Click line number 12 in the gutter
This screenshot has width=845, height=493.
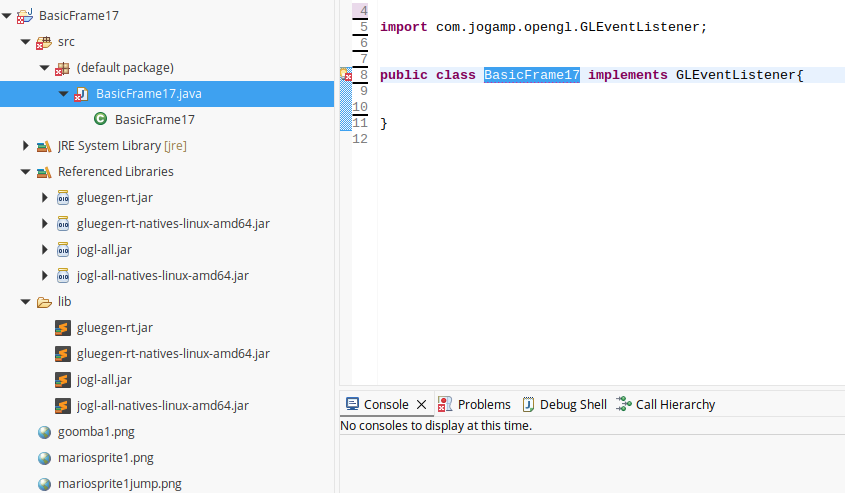(x=360, y=139)
